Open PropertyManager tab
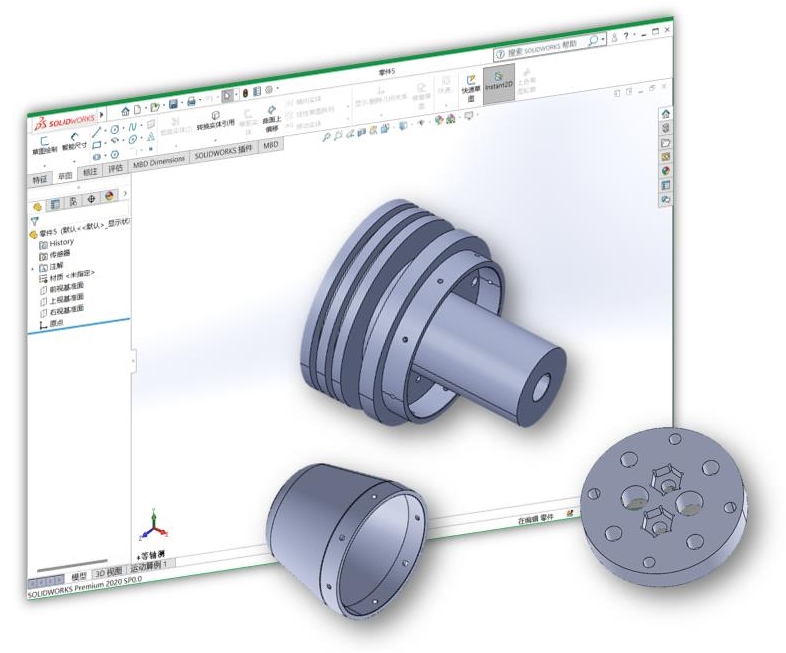 55,204
